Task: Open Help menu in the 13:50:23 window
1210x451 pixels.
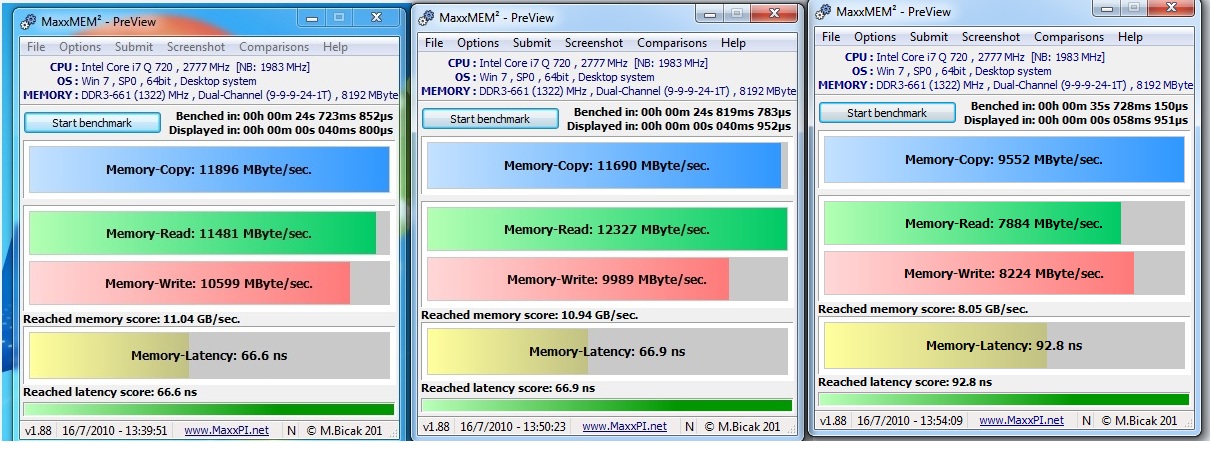Action: coord(733,43)
